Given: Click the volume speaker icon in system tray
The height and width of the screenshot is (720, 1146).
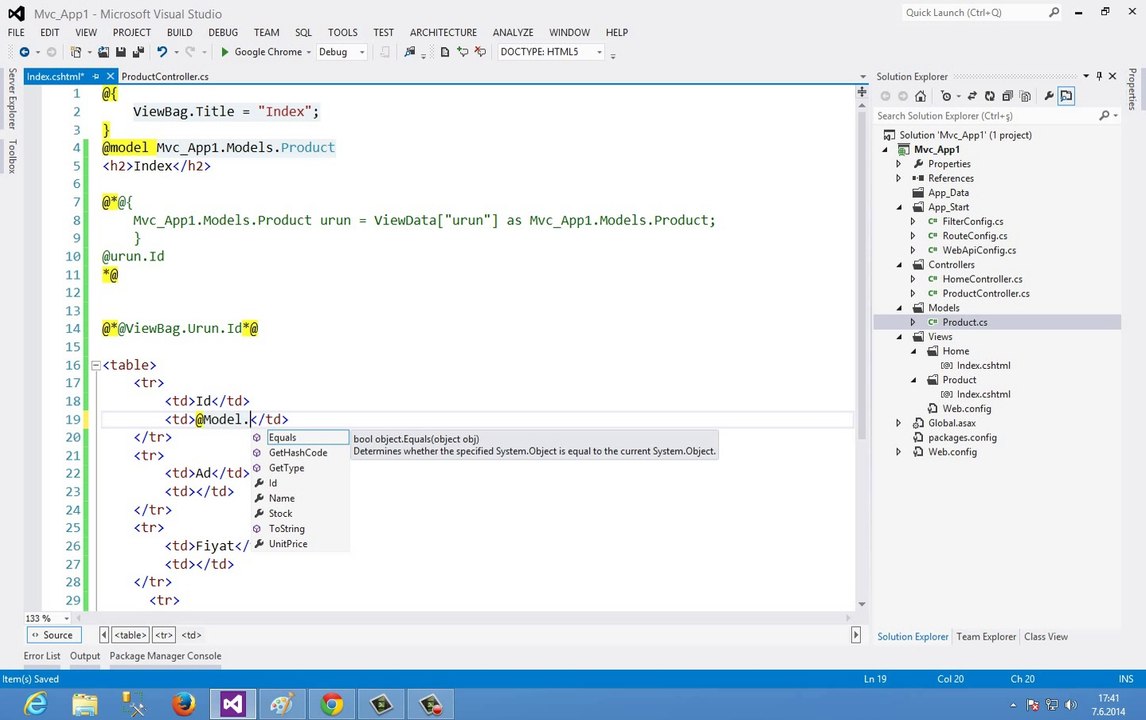Looking at the screenshot, I should pyautogui.click(x=1071, y=705).
